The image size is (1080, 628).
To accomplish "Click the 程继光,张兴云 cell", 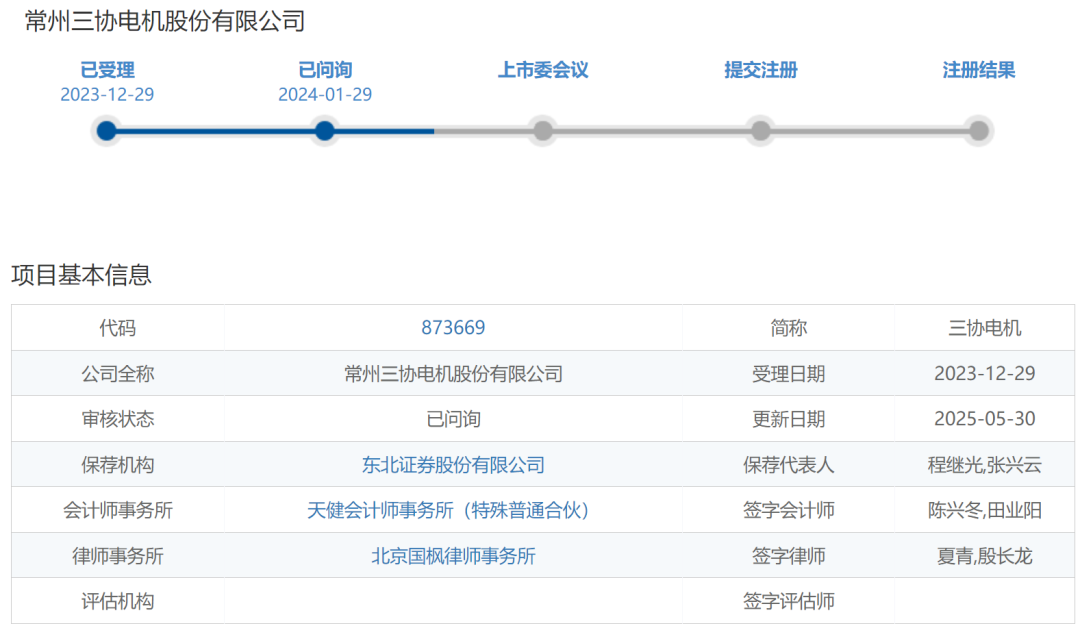I will pos(984,465).
